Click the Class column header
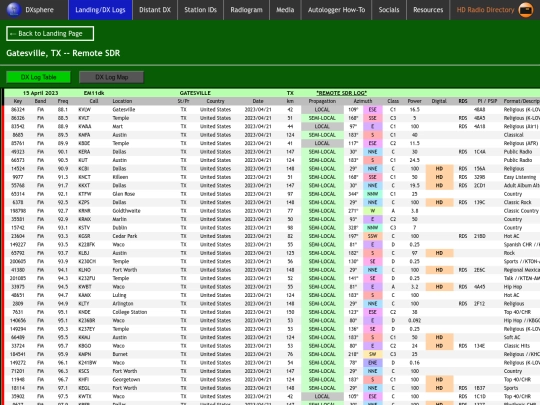Viewport: 540px width, 405px height. 393,101
